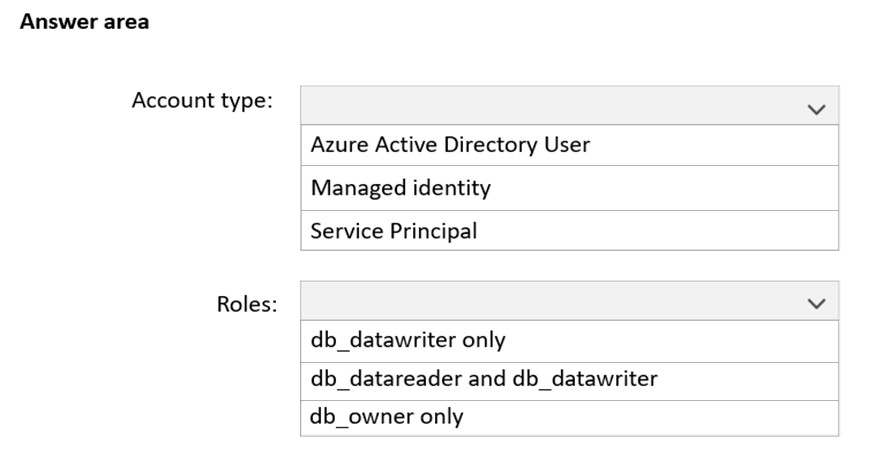Click the Roles label text
883x468 pixels.
(x=247, y=304)
